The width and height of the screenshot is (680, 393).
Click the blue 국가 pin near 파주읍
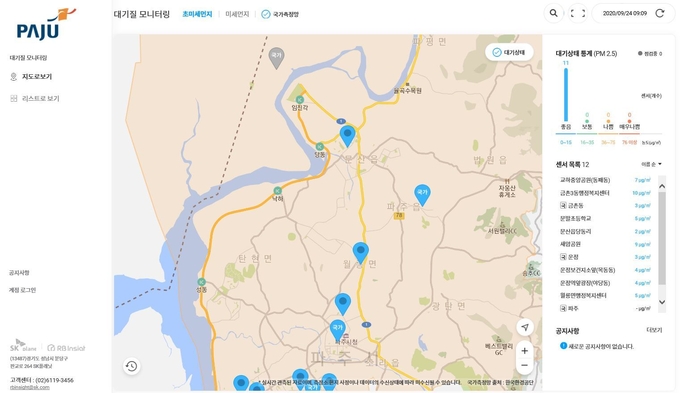tap(422, 195)
